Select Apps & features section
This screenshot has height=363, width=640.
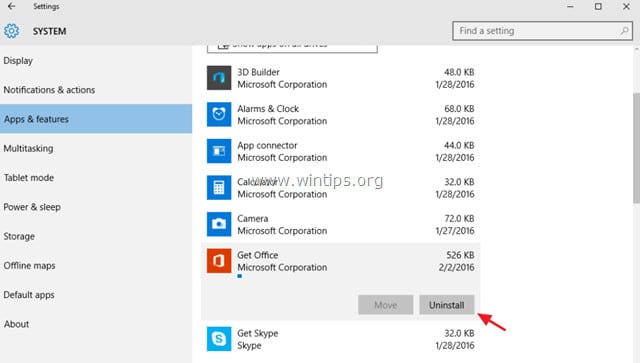96,119
